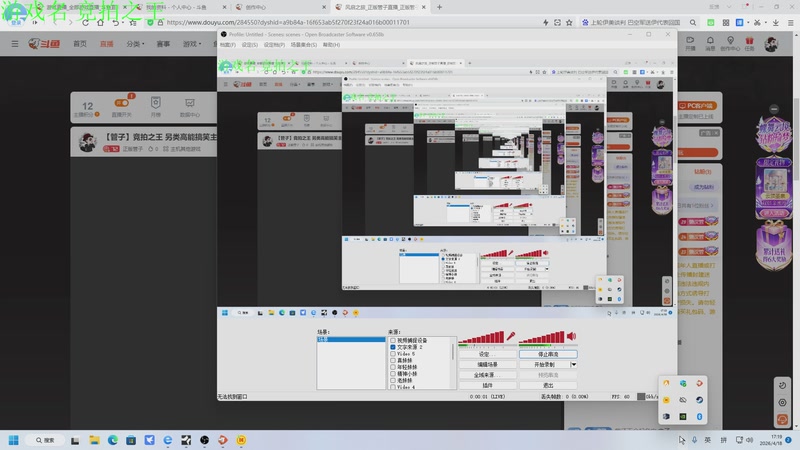800x450 pixels.
Task: Click the 停止串流 button in OBS
Action: (548, 354)
